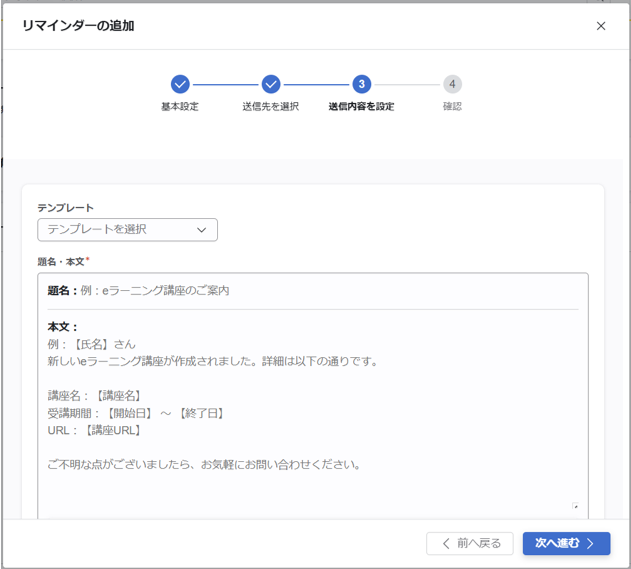This screenshot has width=631, height=569.
Task: Go to step 基本設定 checkmark
Action: coord(180,85)
